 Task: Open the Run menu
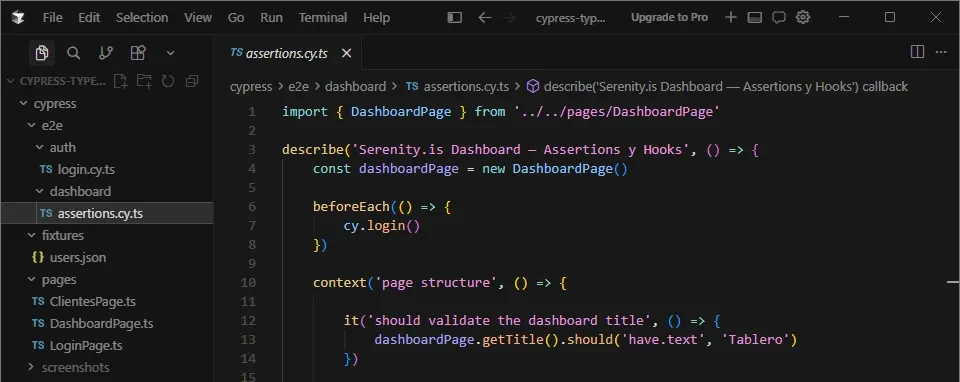(x=271, y=18)
